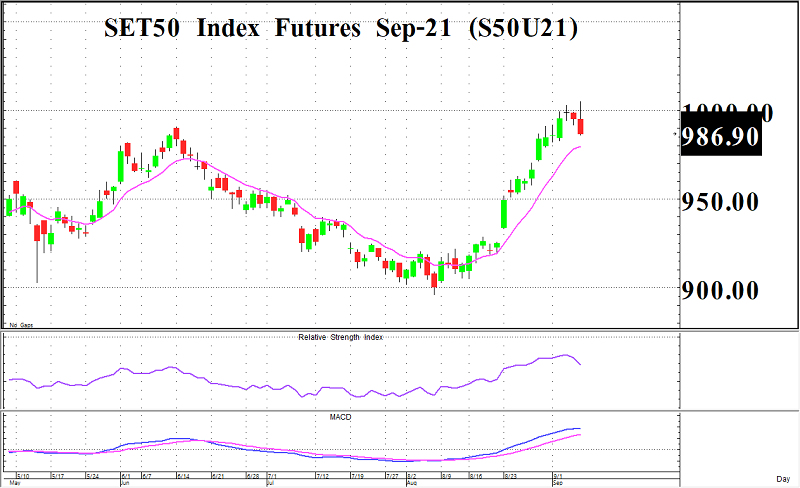The width and height of the screenshot is (800, 488).
Task: Select the 7/19 date axis label
Action: (x=357, y=476)
